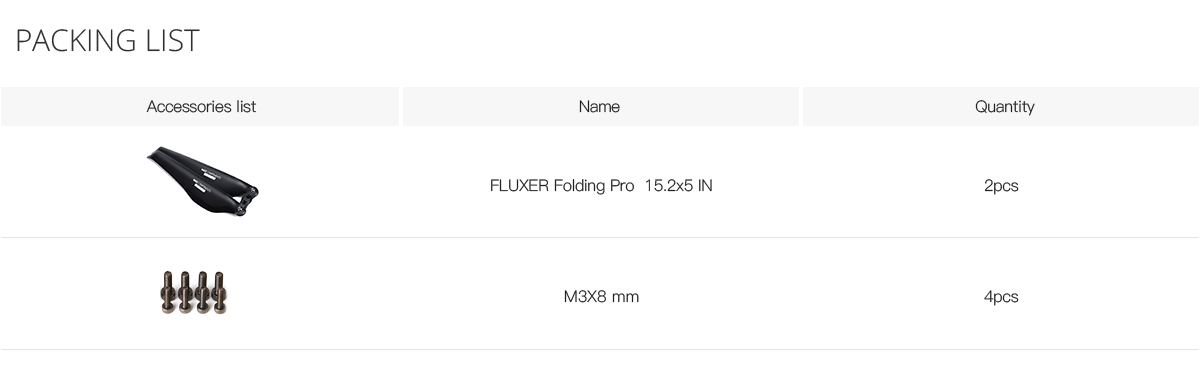Image resolution: width=1200 pixels, height=383 pixels.
Task: Click the 15.2x5 IN size text
Action: coord(679,186)
